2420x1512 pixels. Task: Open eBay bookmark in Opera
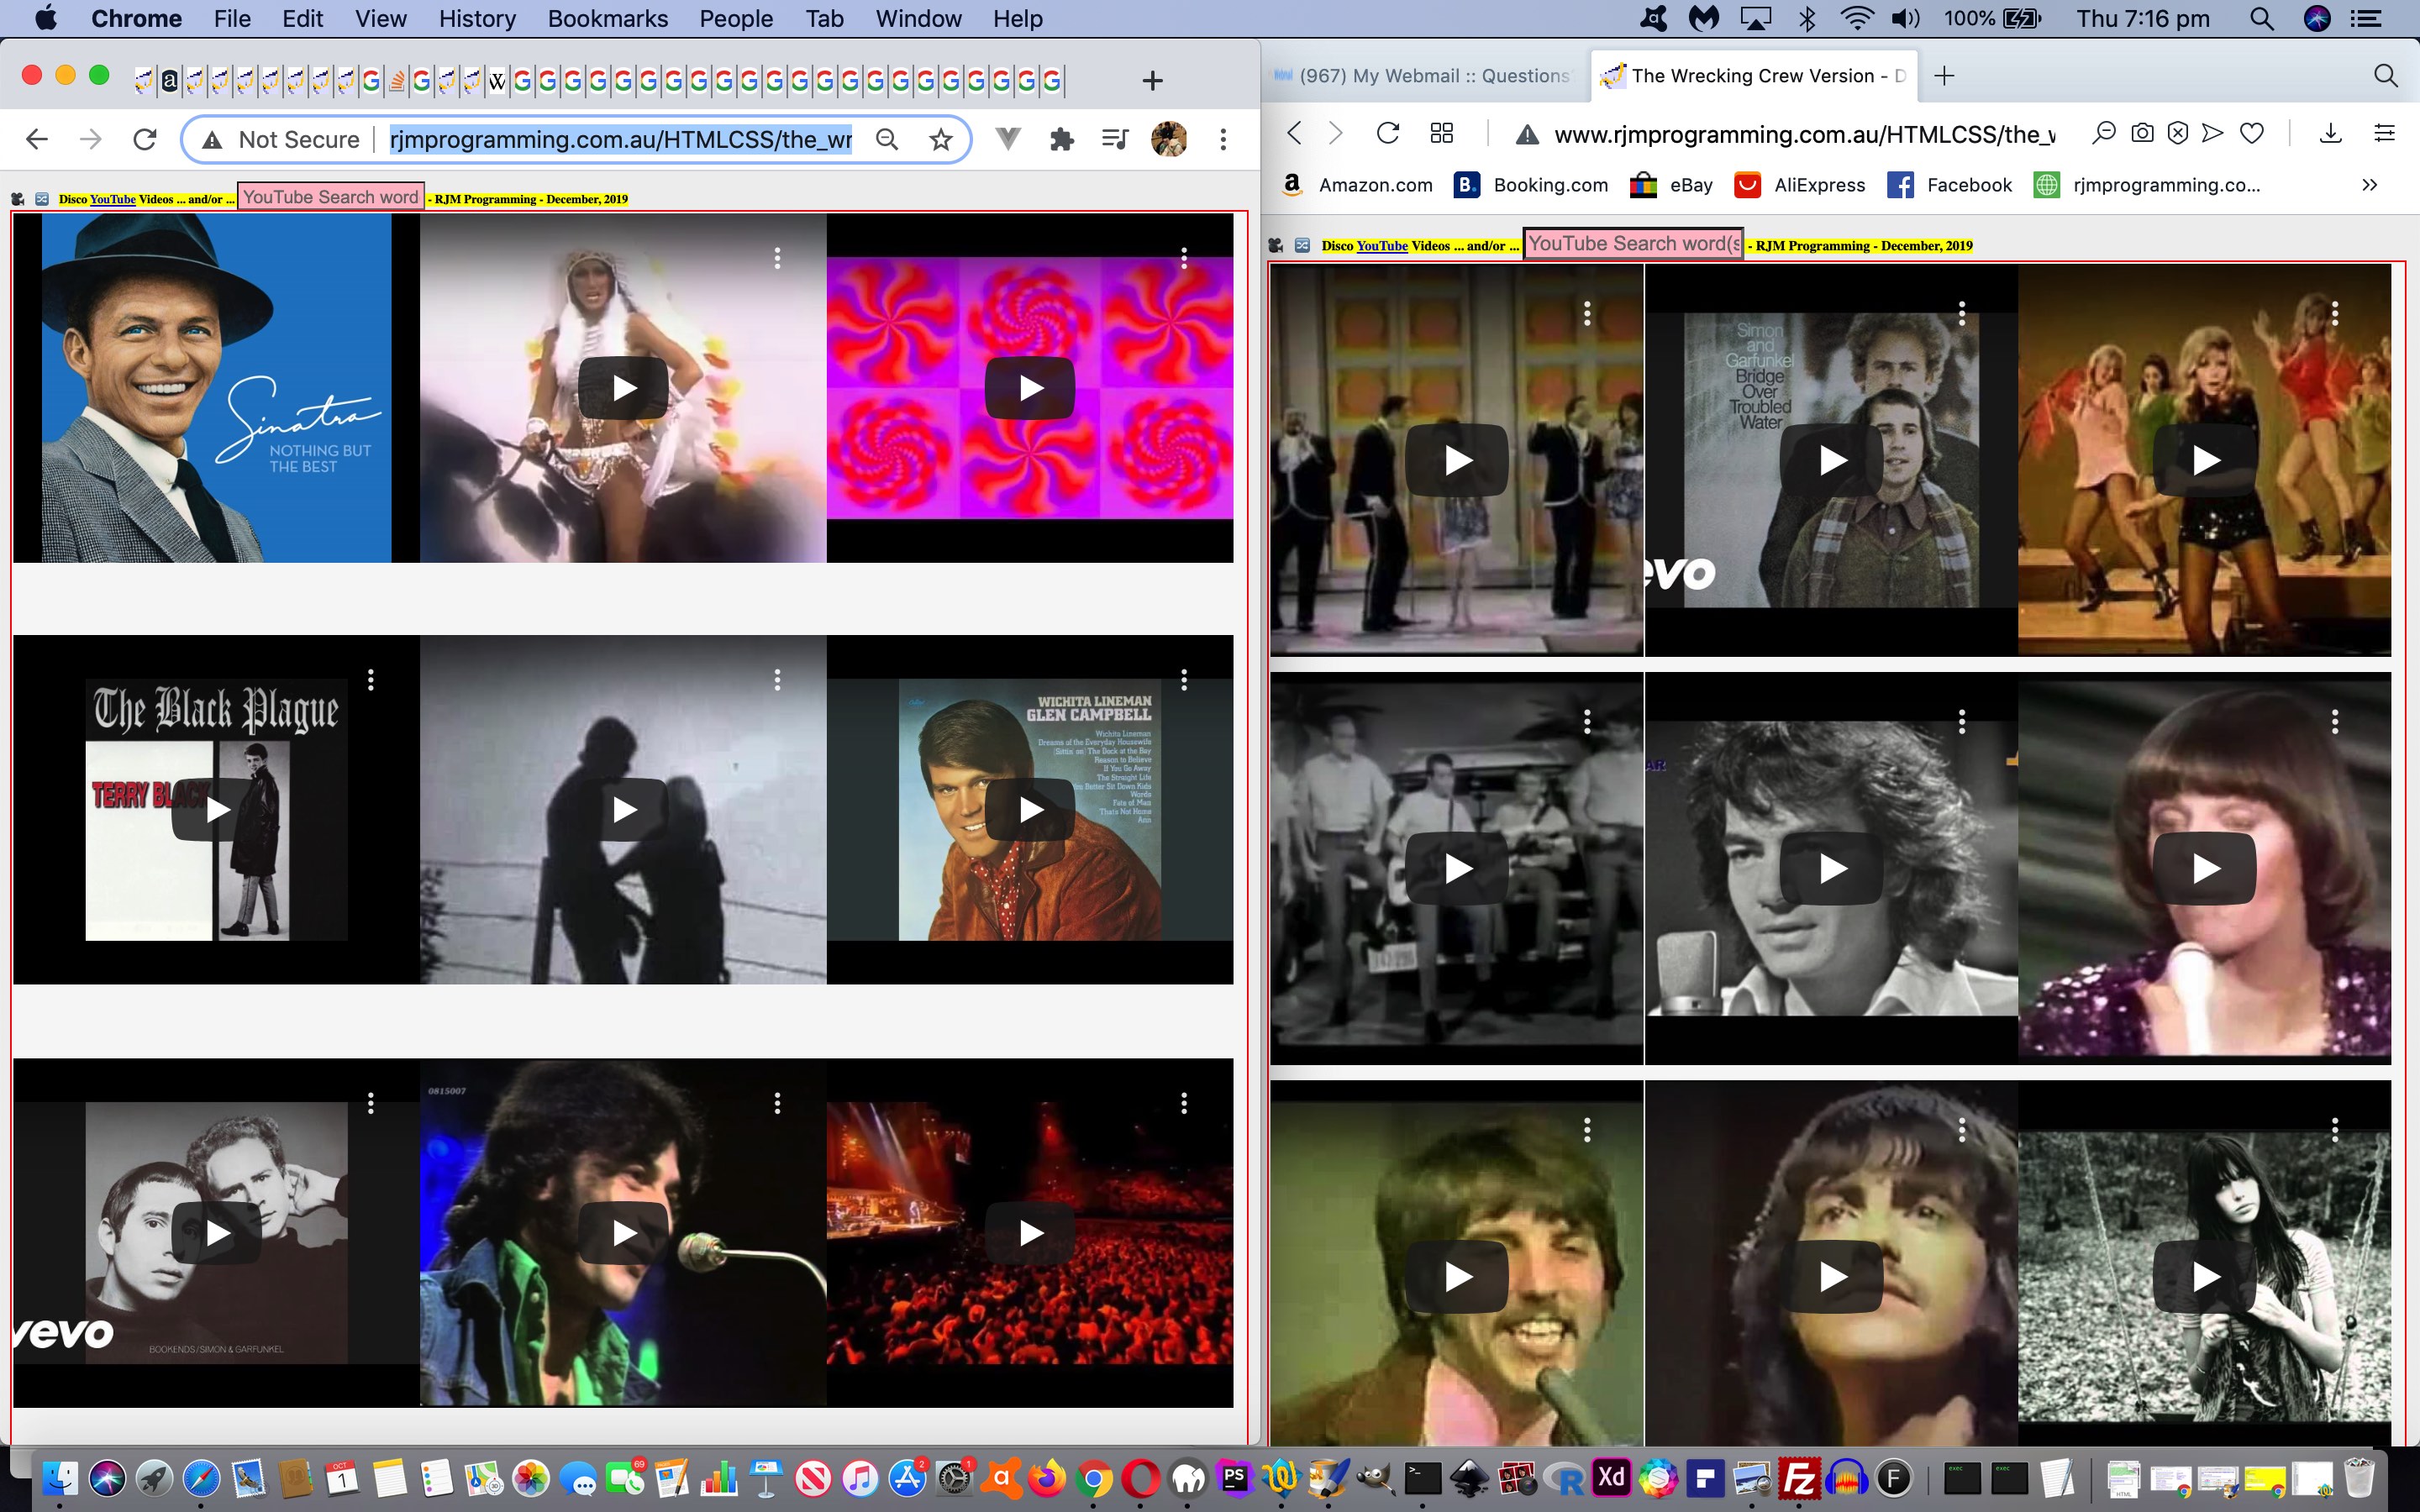pos(1671,185)
